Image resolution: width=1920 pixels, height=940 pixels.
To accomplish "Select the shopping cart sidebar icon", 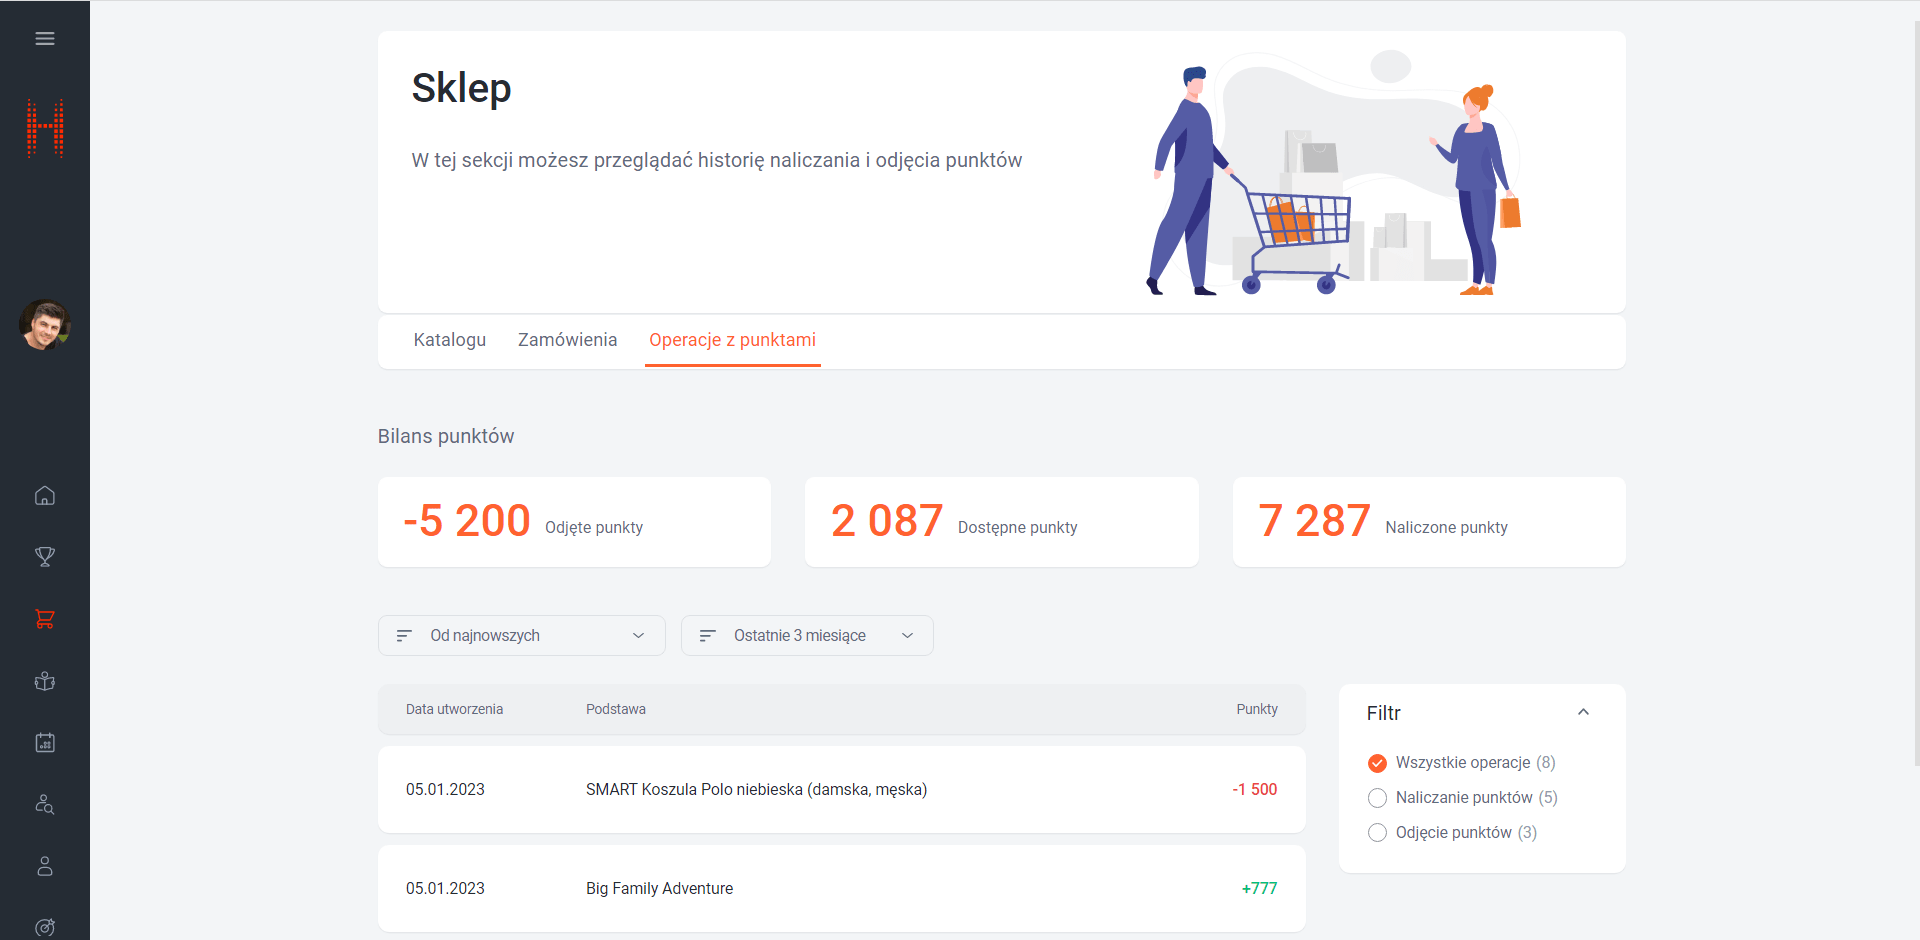I will tap(45, 619).
